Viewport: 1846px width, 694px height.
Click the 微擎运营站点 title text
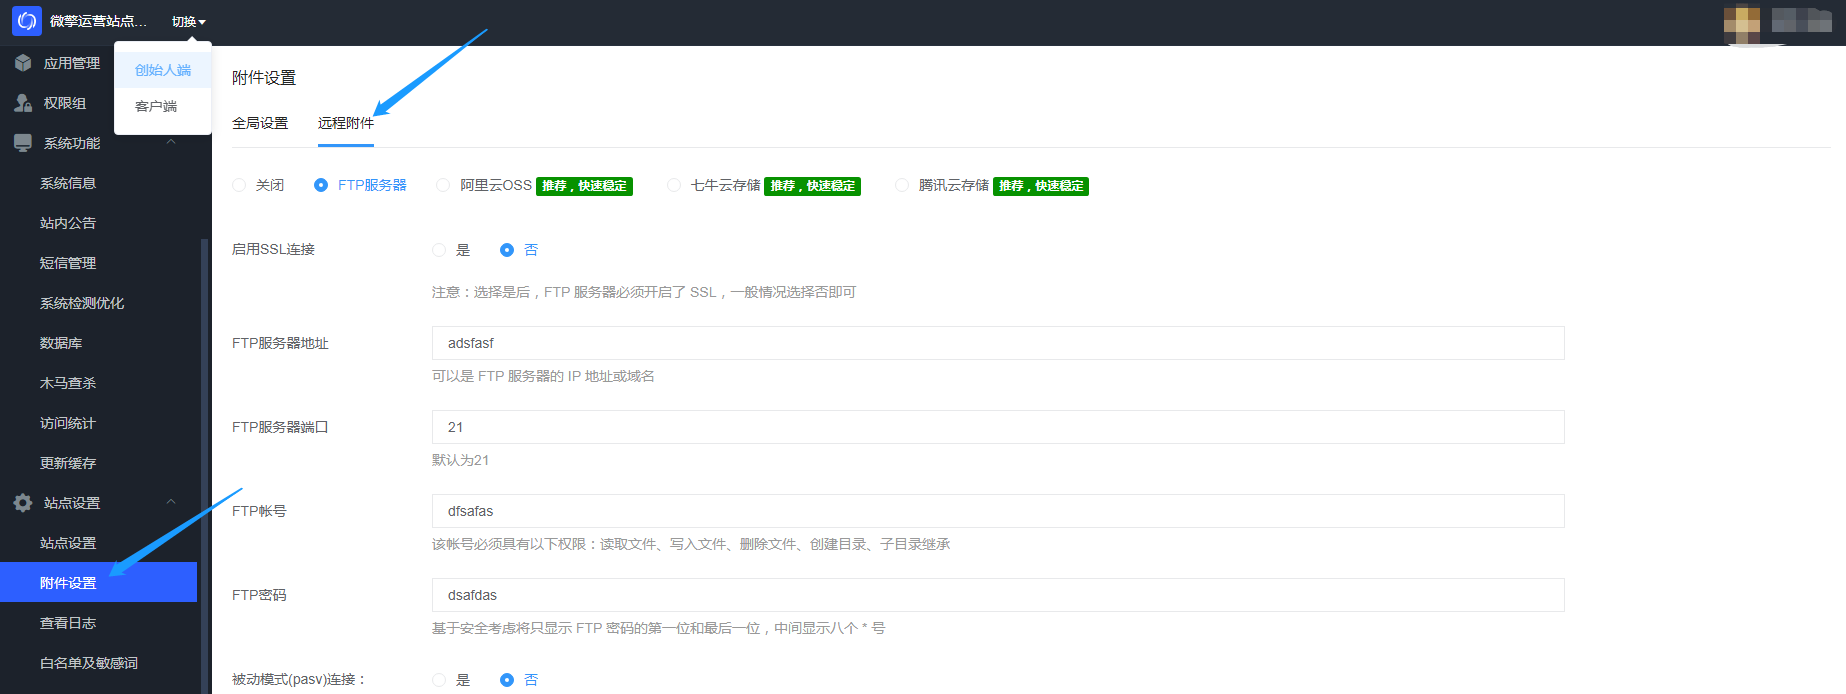click(x=98, y=22)
